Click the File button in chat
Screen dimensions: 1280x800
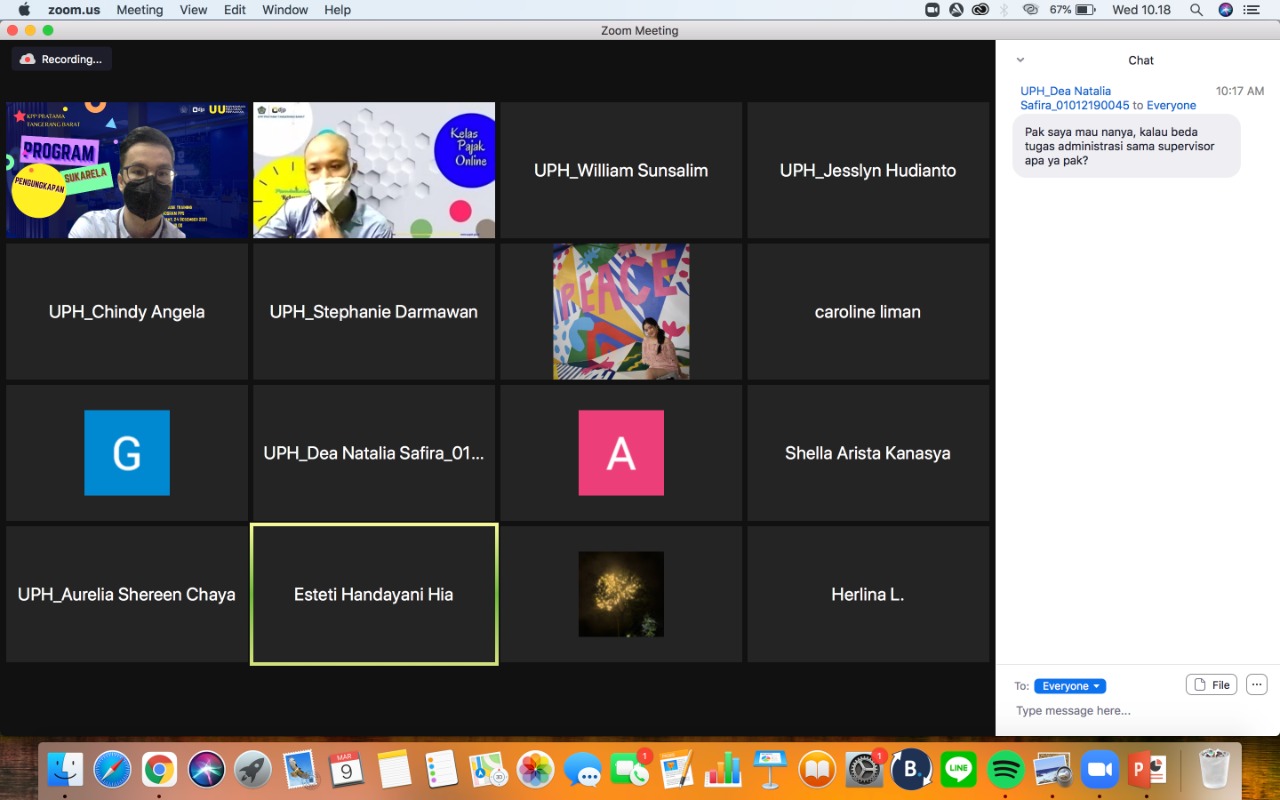(x=1211, y=685)
